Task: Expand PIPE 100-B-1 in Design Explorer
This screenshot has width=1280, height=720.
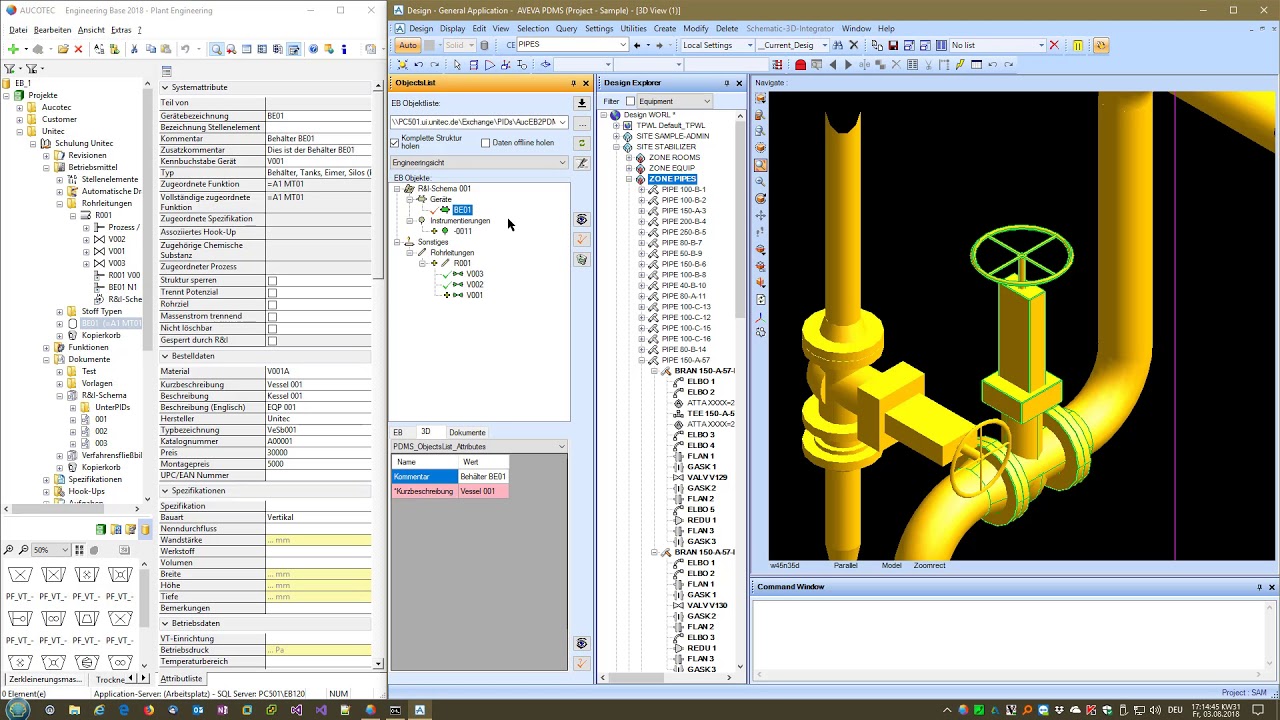Action: pyautogui.click(x=642, y=189)
